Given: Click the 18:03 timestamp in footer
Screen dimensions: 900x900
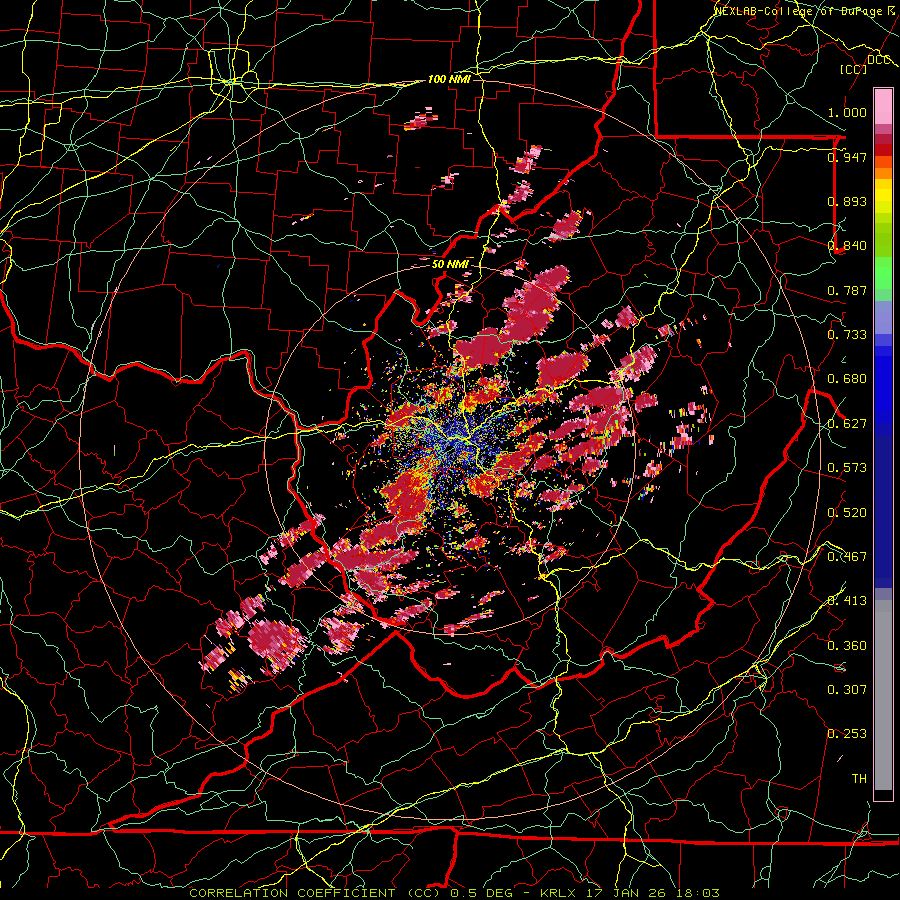Looking at the screenshot, I should [696, 893].
